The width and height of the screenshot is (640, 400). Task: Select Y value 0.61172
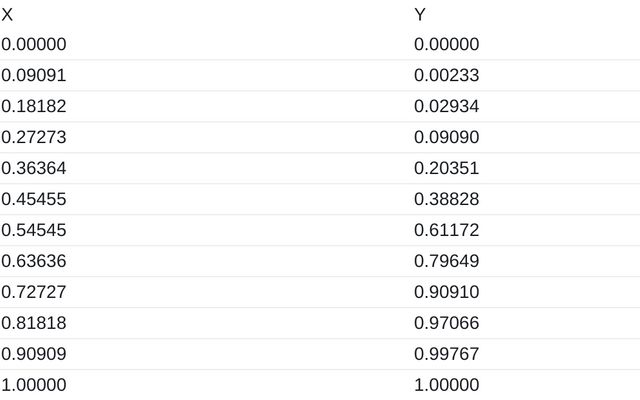coord(447,231)
